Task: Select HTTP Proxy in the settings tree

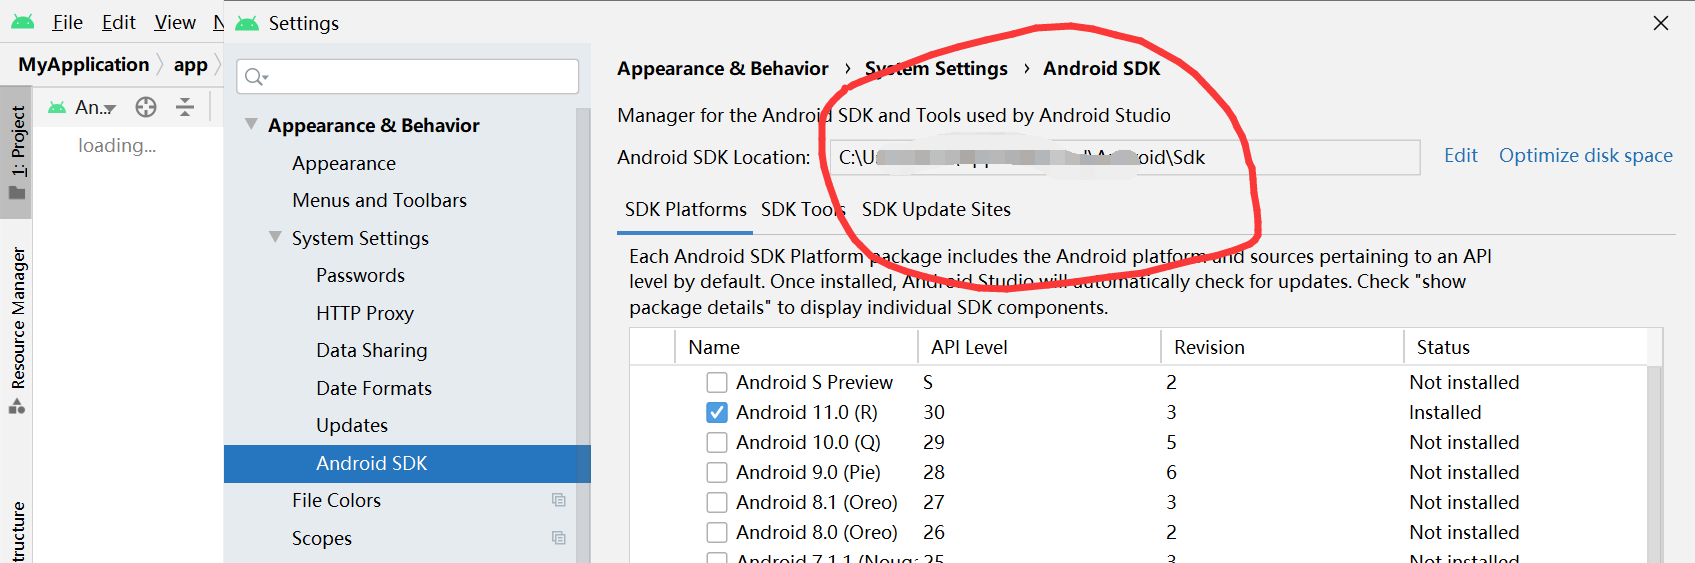Action: (365, 313)
